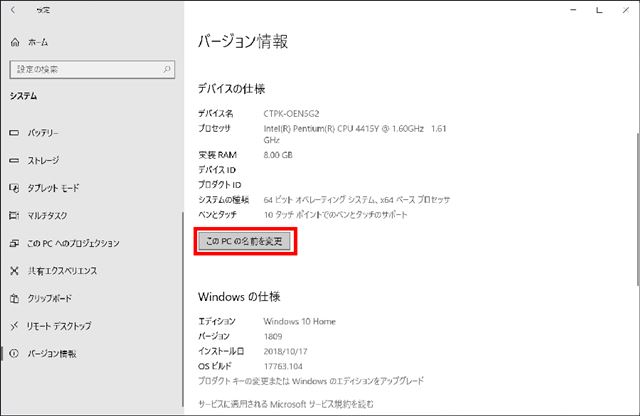Open プロダクト キーの変更 or edition upgrade link
Image resolution: width=640 pixels, height=416 pixels.
(x=311, y=381)
